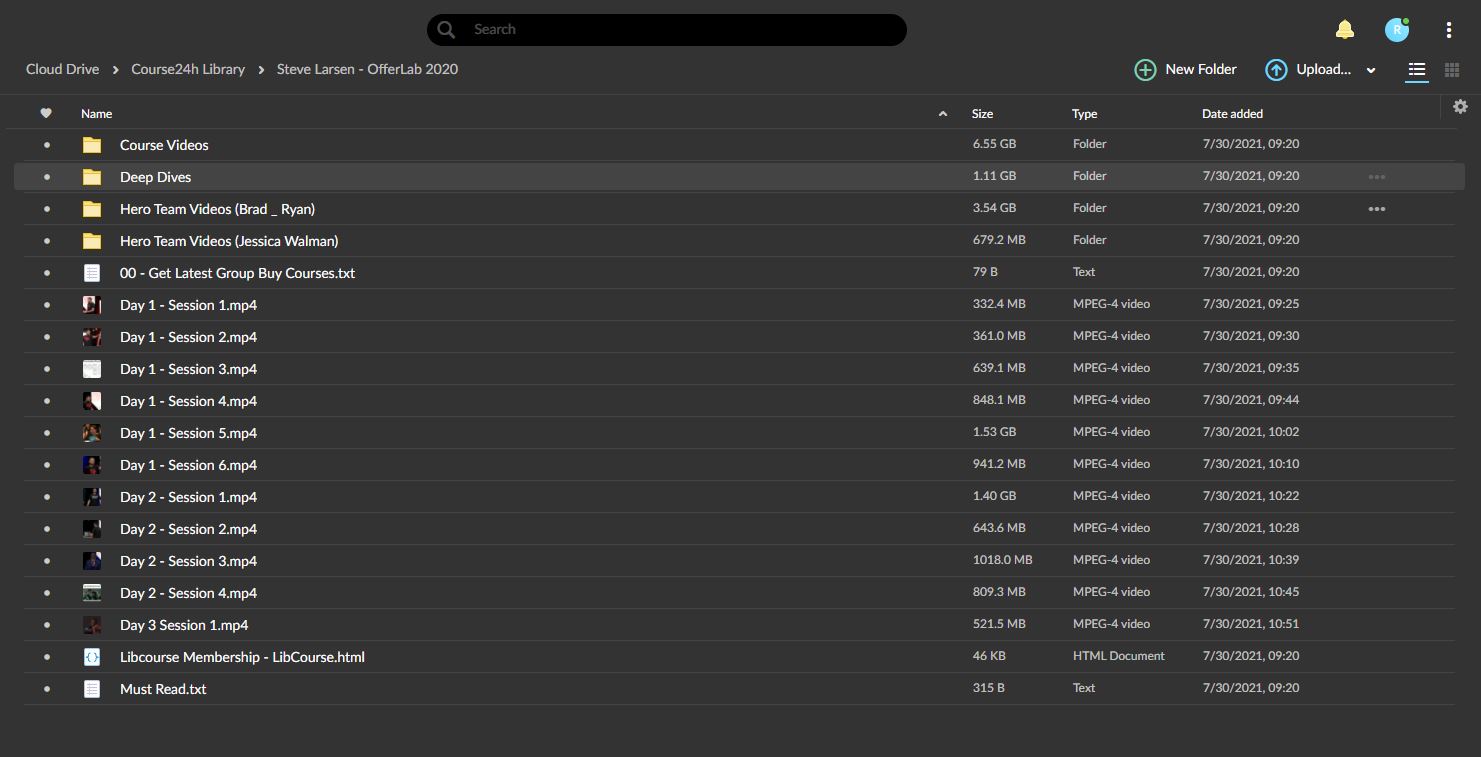This screenshot has width=1481, height=757.
Task: Toggle favorite dot for Day 2 - Session 3.mp4
Action: 46,561
